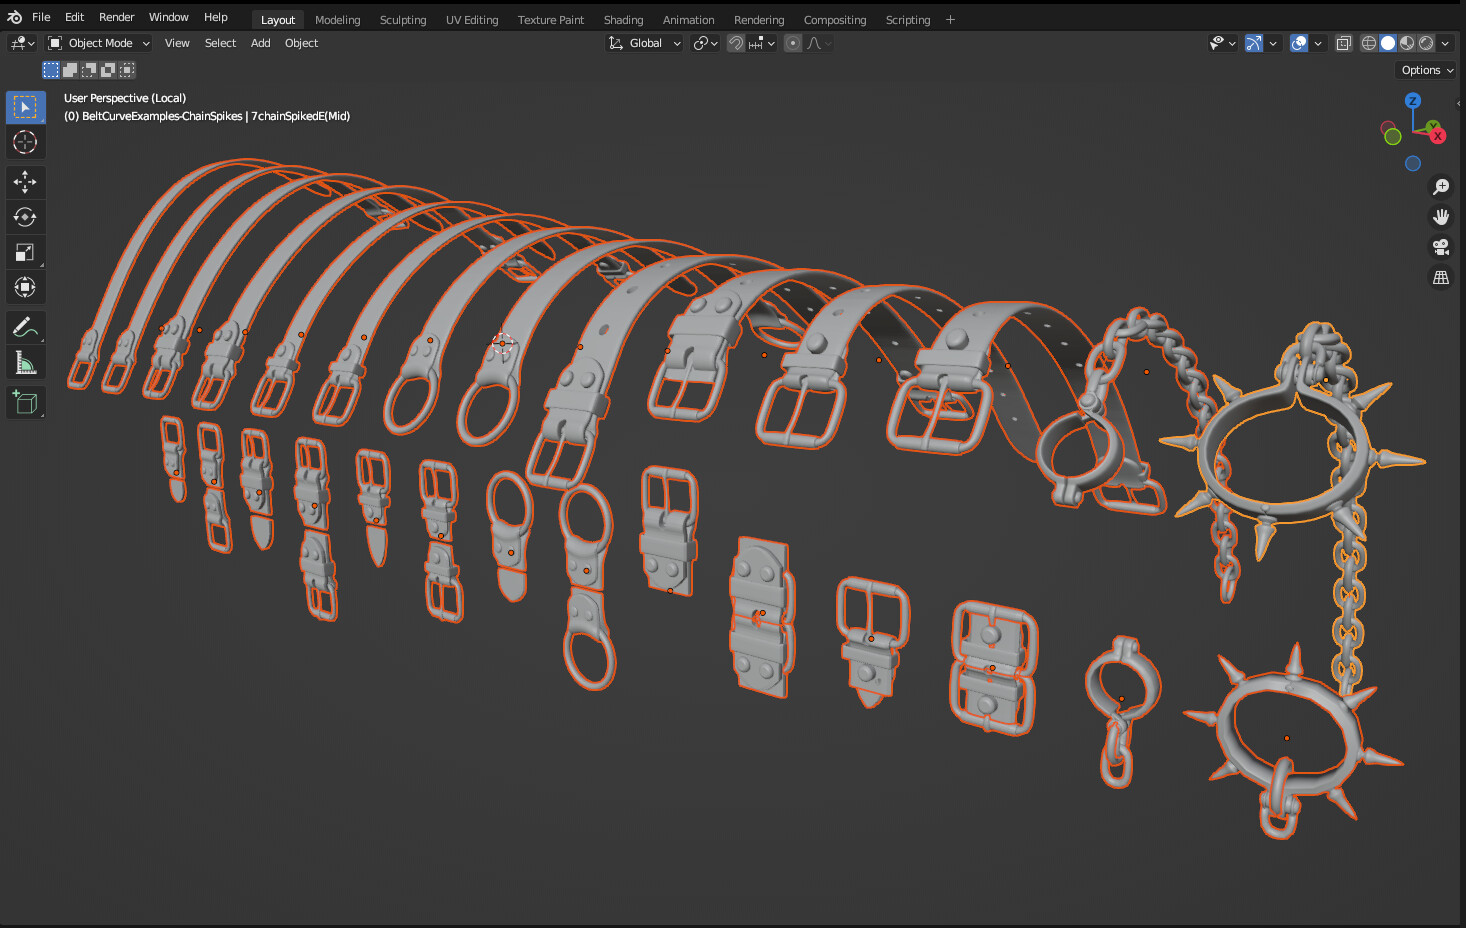Switch to the Animation workspace tab

coord(689,20)
